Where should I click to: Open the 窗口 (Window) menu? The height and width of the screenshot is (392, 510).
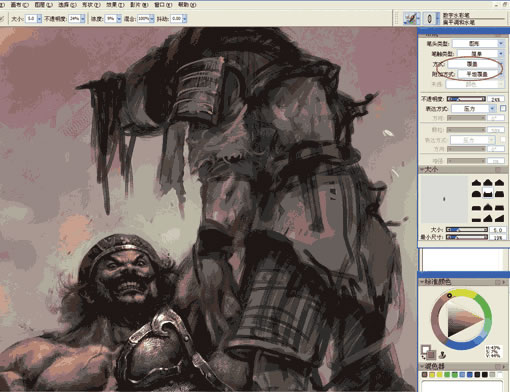[x=163, y=5]
